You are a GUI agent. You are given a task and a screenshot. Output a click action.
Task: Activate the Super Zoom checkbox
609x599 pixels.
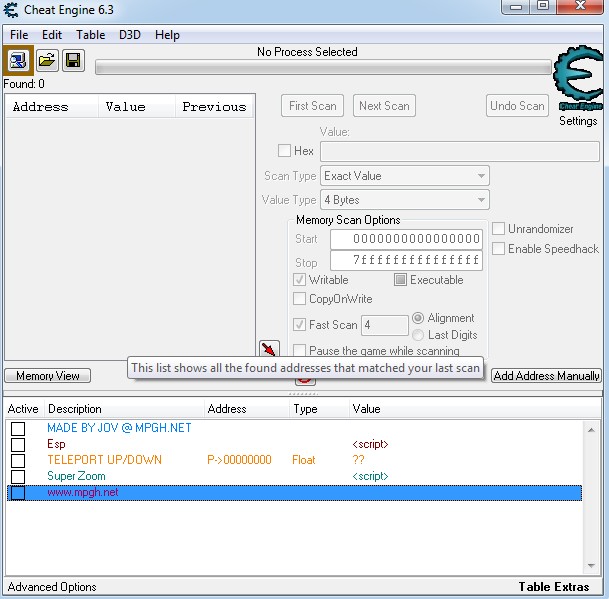pyautogui.click(x=18, y=476)
